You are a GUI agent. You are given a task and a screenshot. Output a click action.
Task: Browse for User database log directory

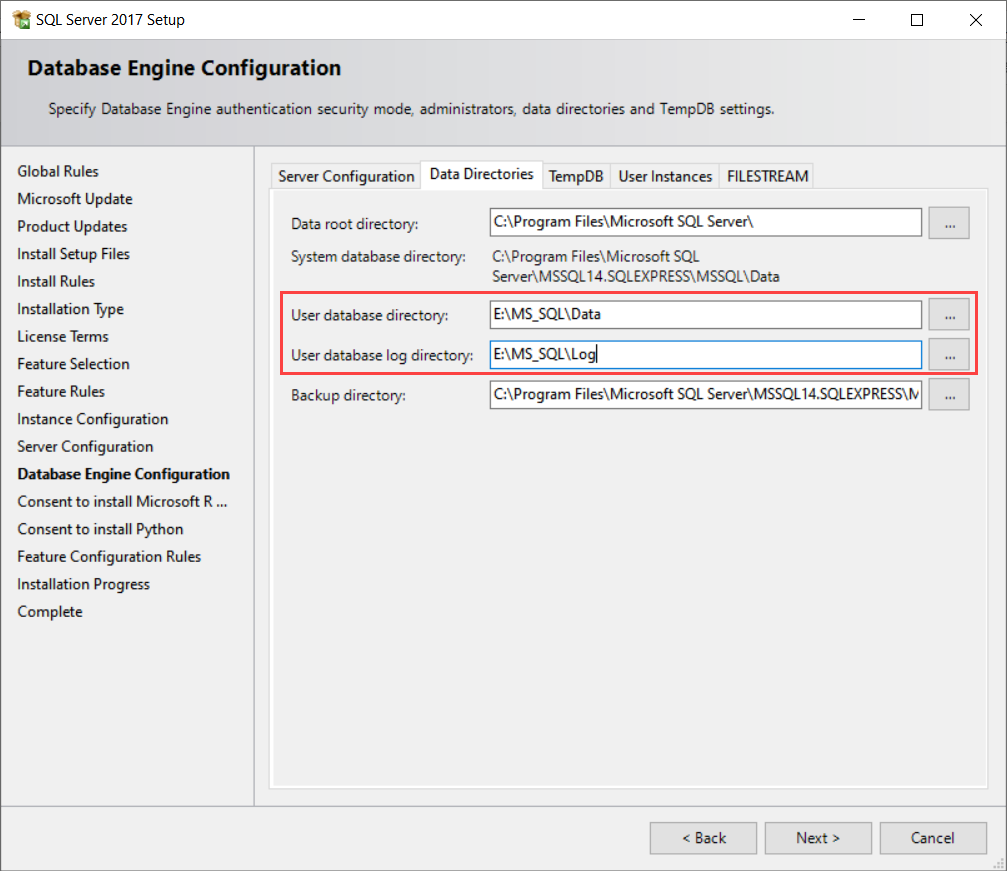point(949,354)
